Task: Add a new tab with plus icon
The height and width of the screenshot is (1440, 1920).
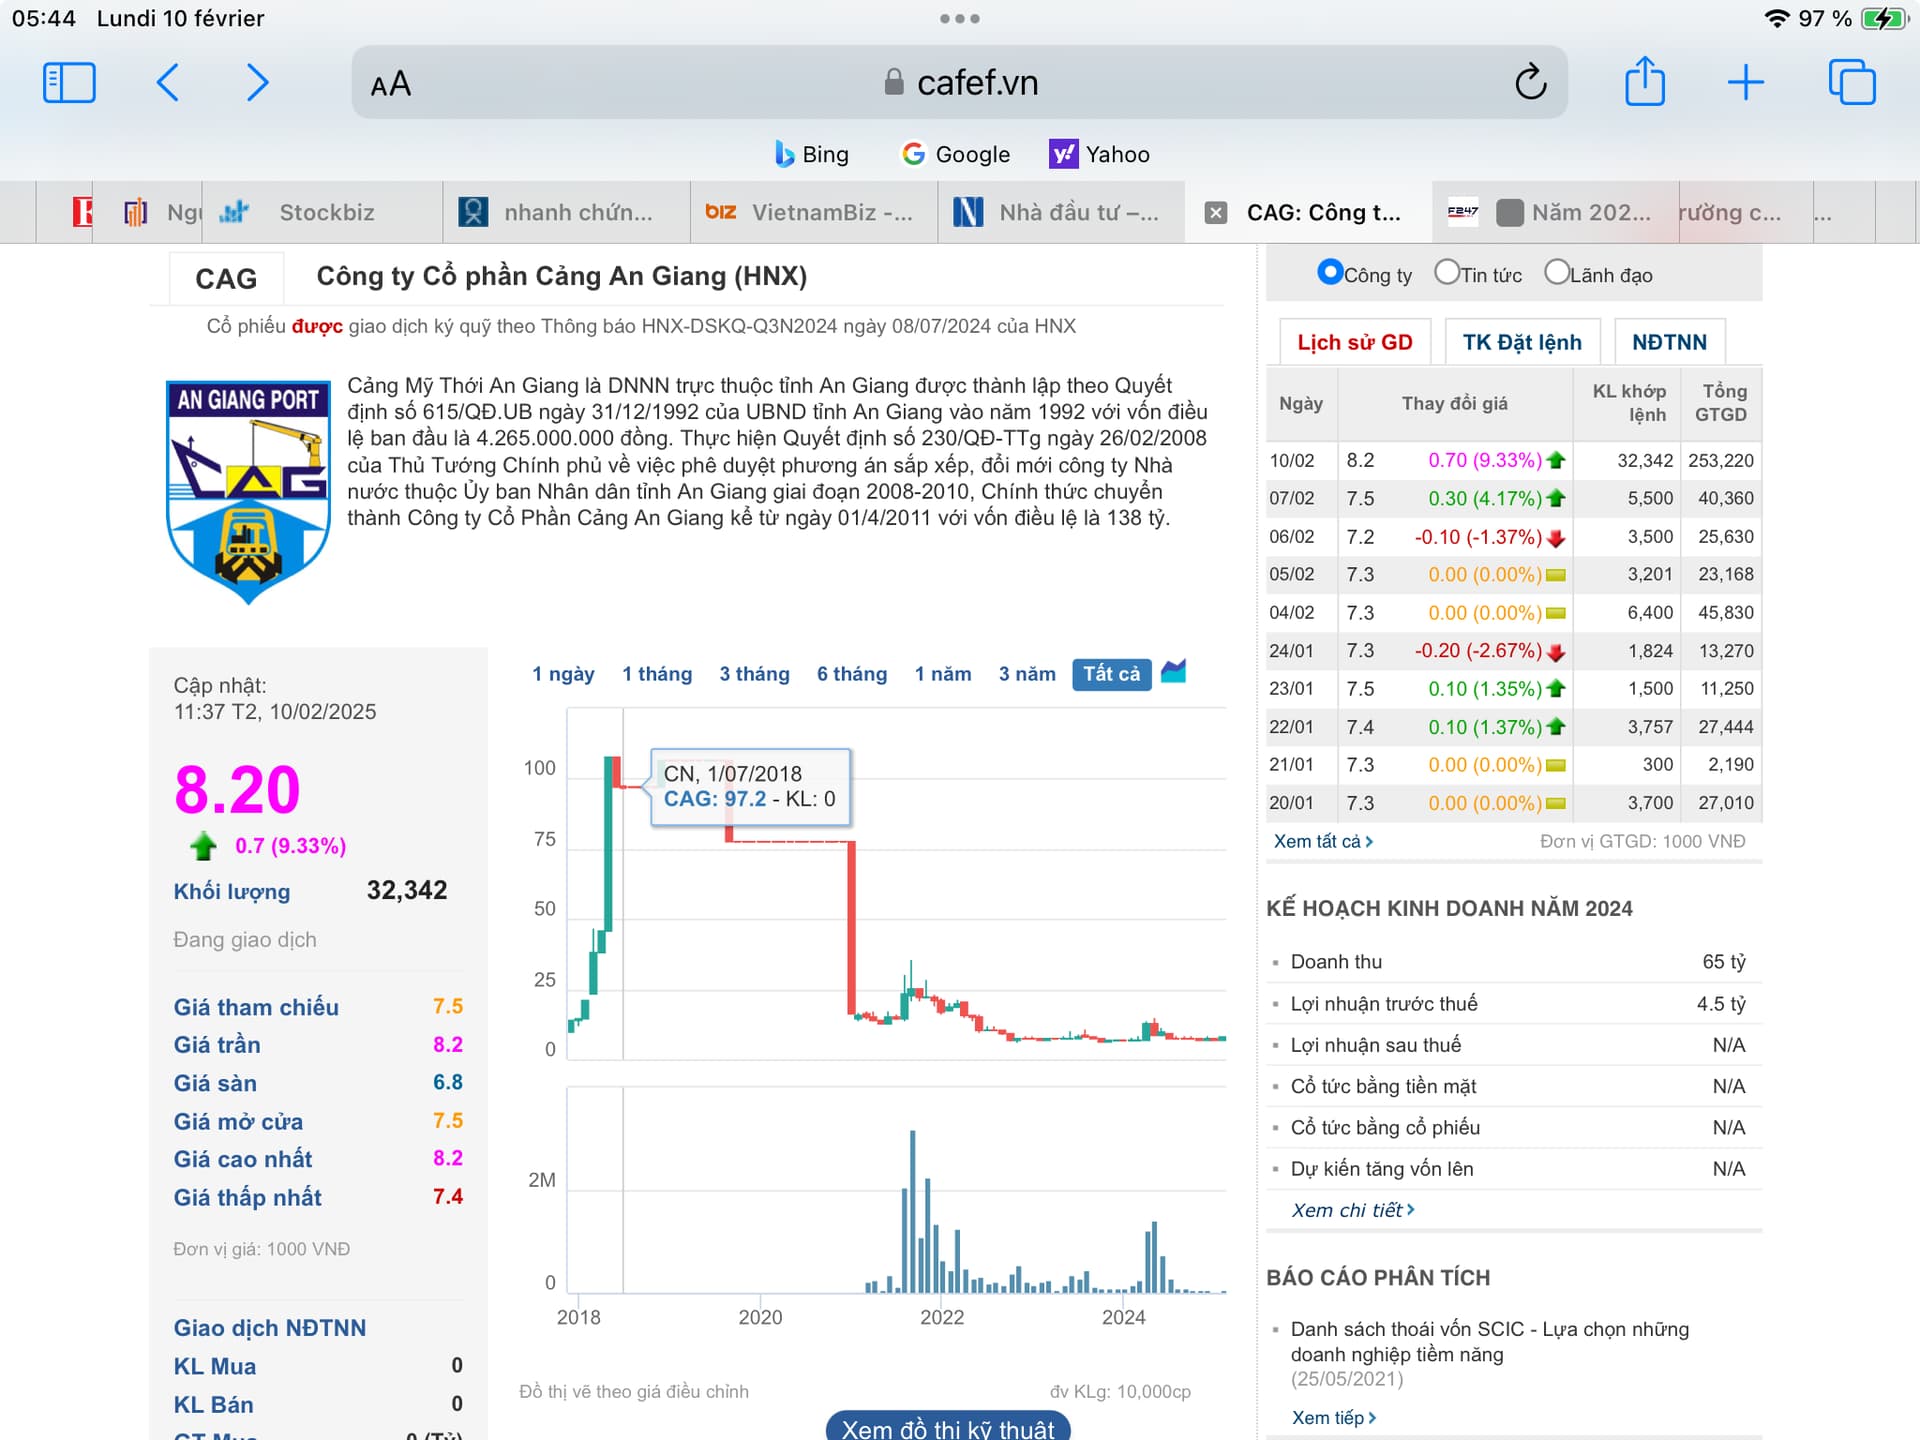Action: point(1745,82)
